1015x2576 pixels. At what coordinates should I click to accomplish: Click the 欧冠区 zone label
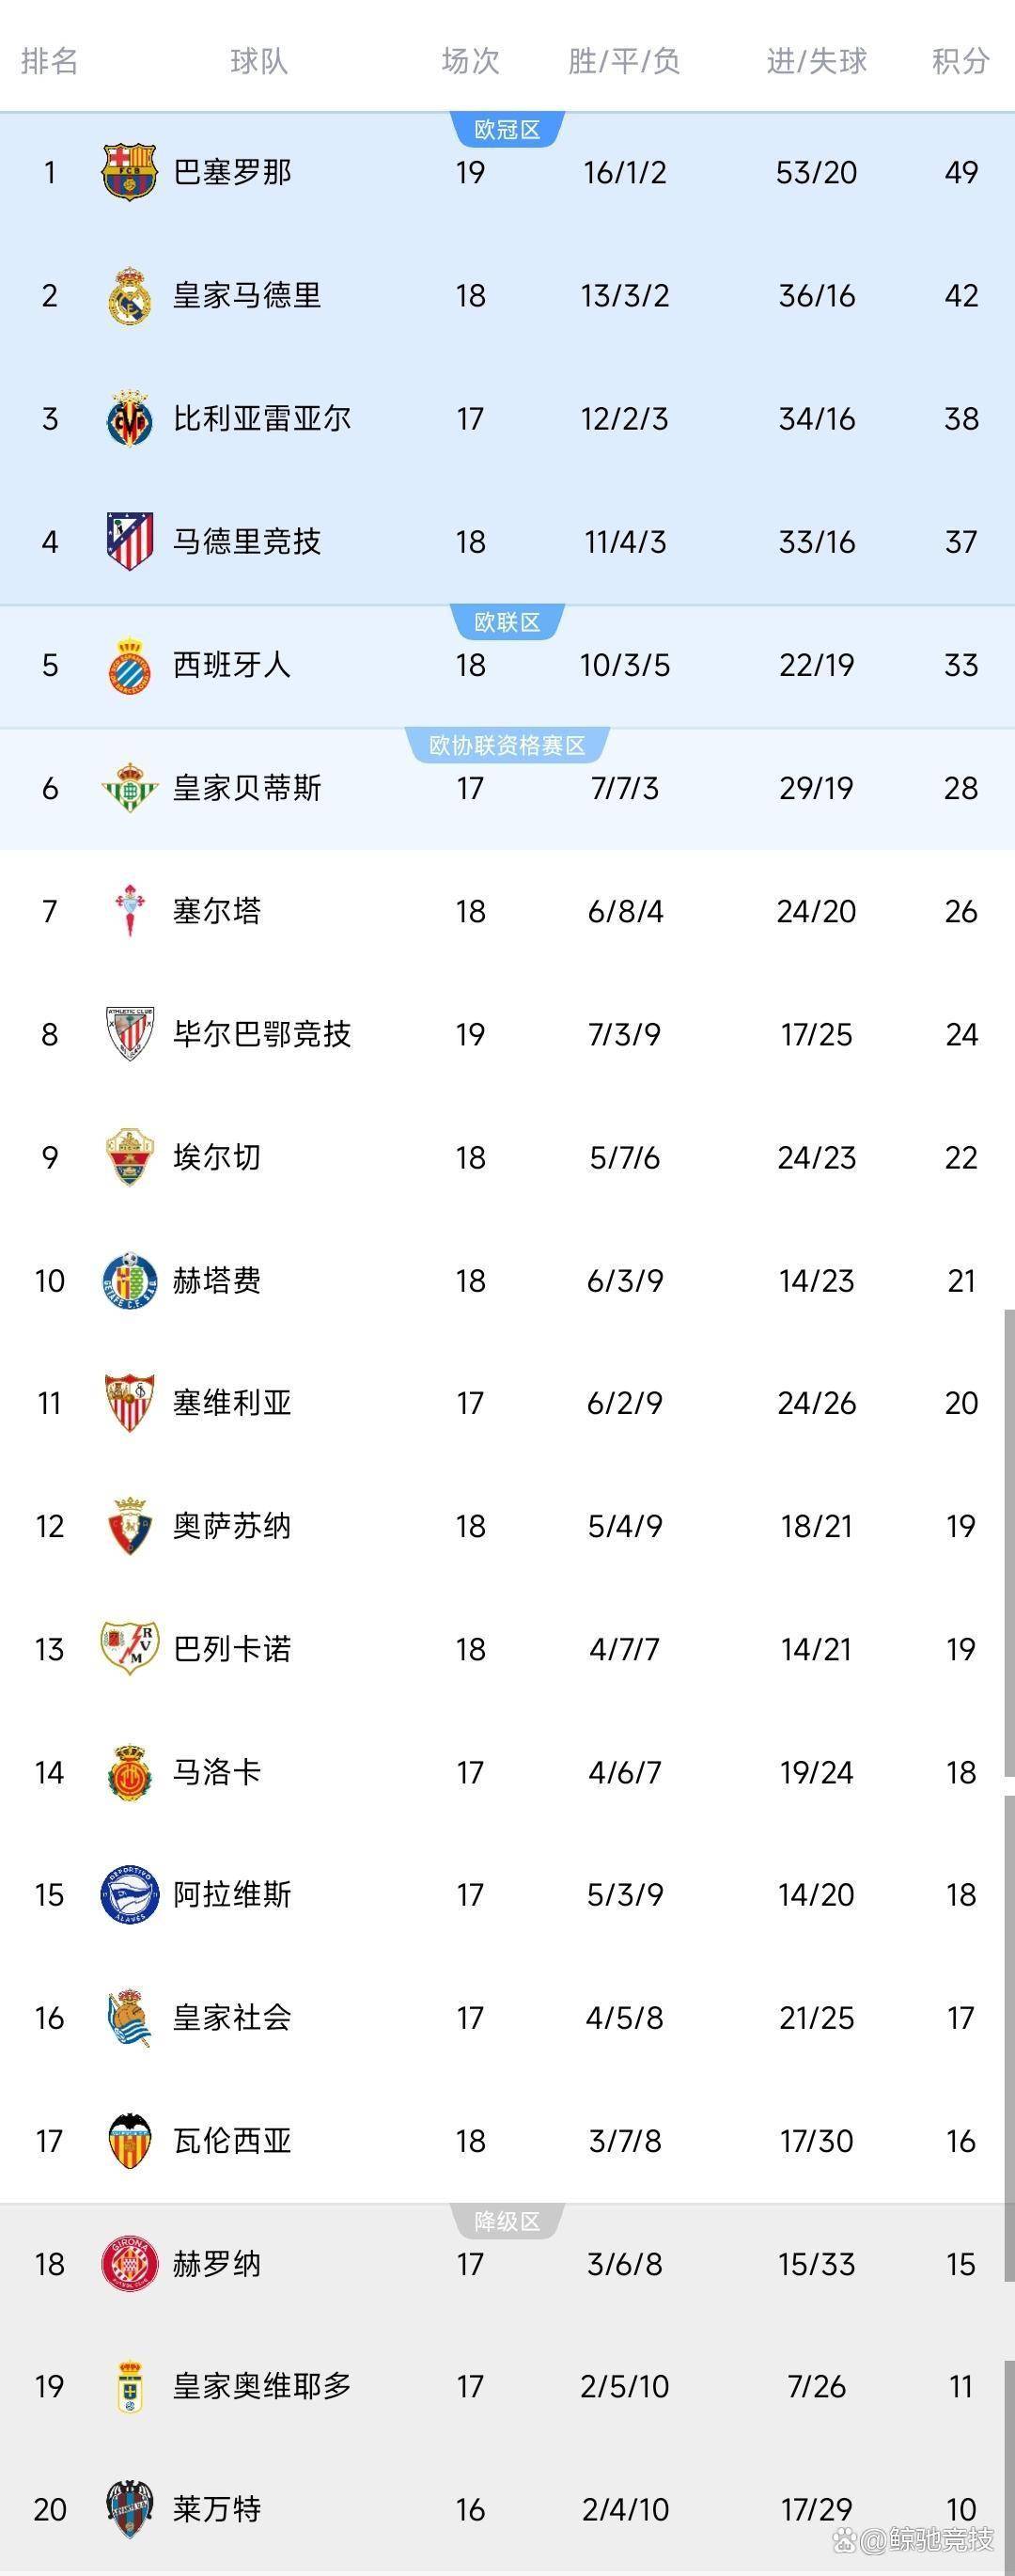(507, 130)
